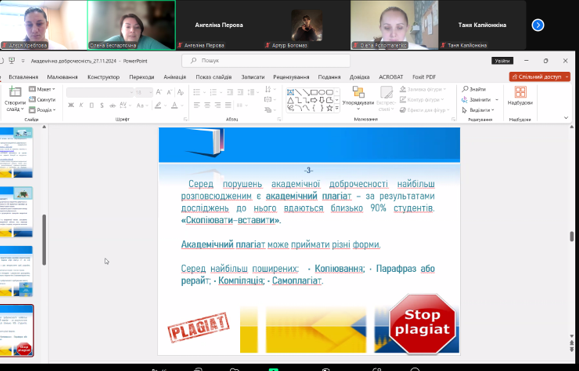
Task: Open the Design (Конструктор) tab
Action: coord(103,77)
